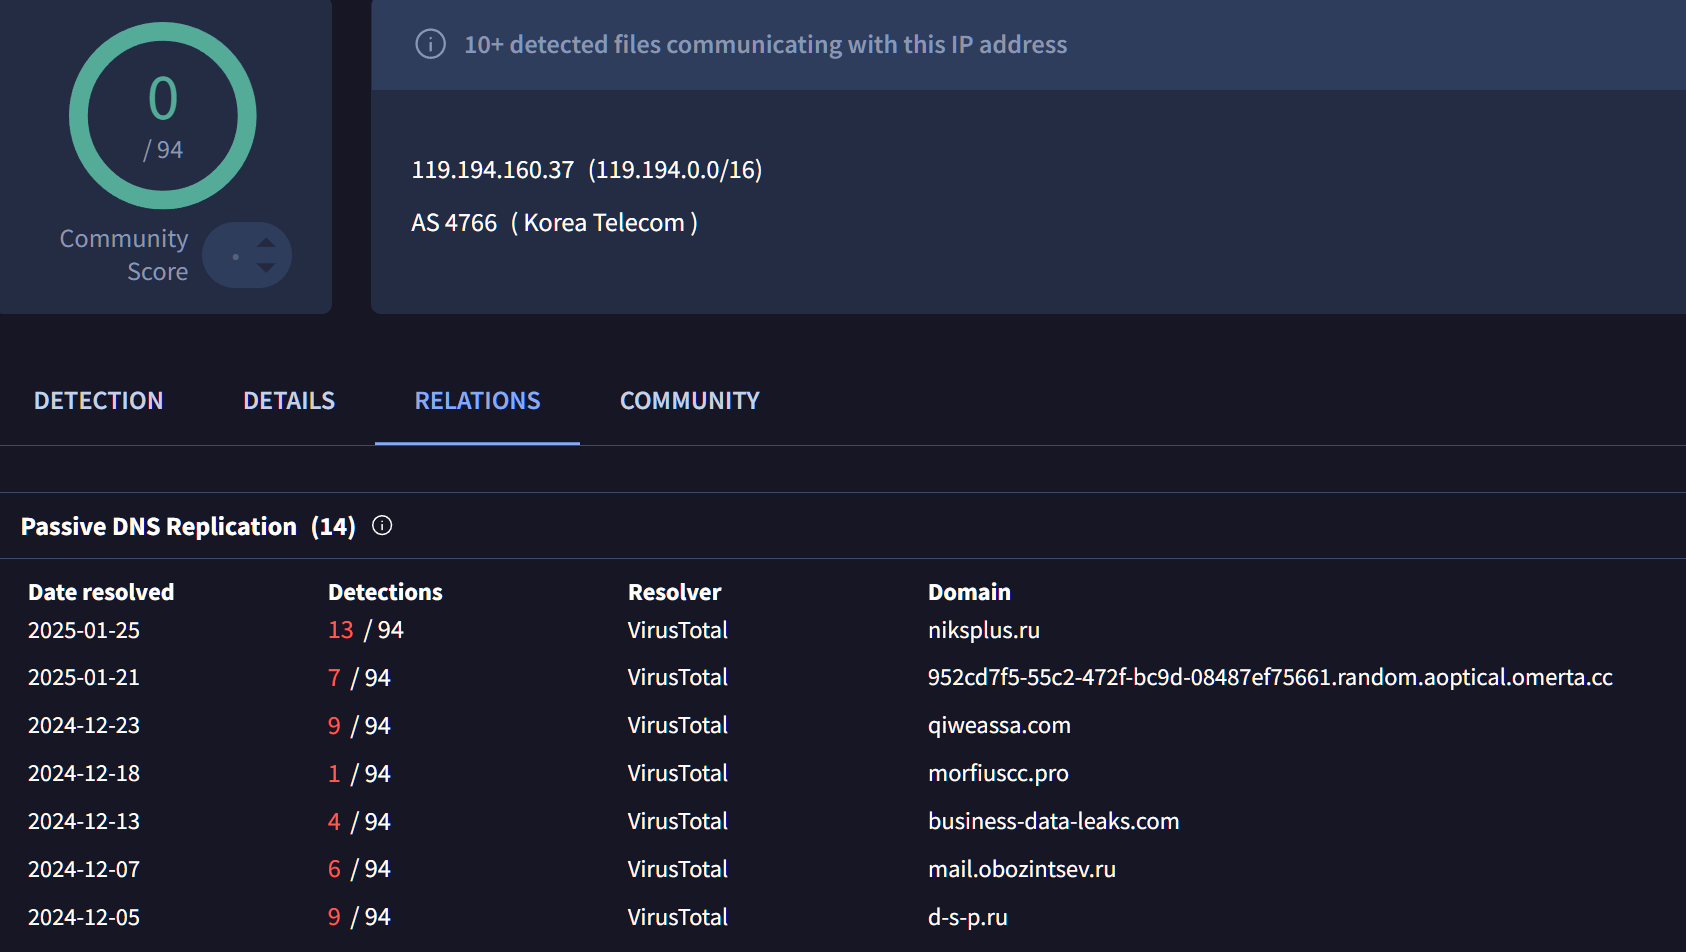
Task: Click the Passive DNS Replication info icon
Action: (382, 526)
